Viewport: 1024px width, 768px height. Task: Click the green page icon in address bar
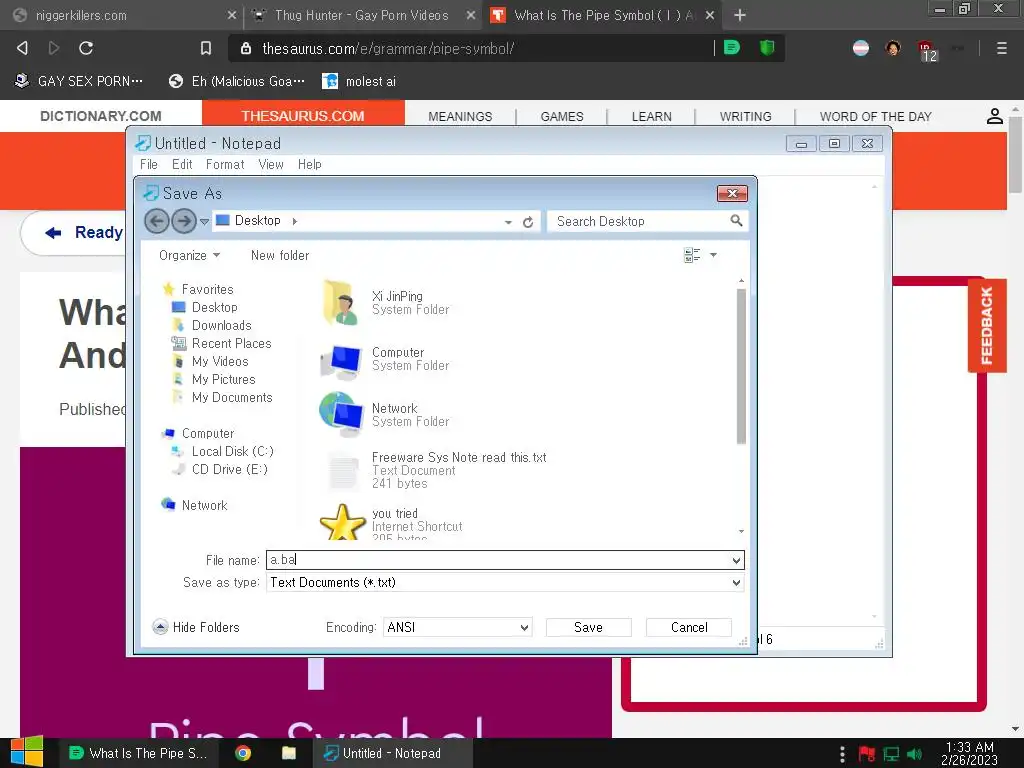tap(732, 48)
